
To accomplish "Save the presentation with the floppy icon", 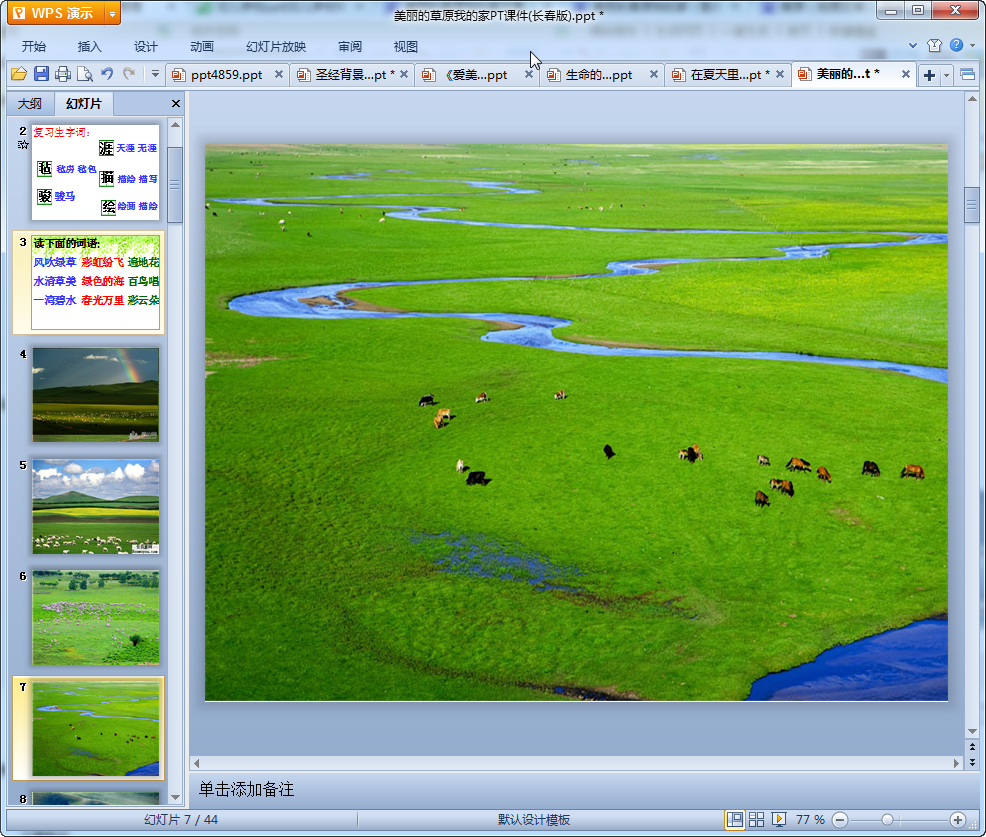I will coord(42,74).
